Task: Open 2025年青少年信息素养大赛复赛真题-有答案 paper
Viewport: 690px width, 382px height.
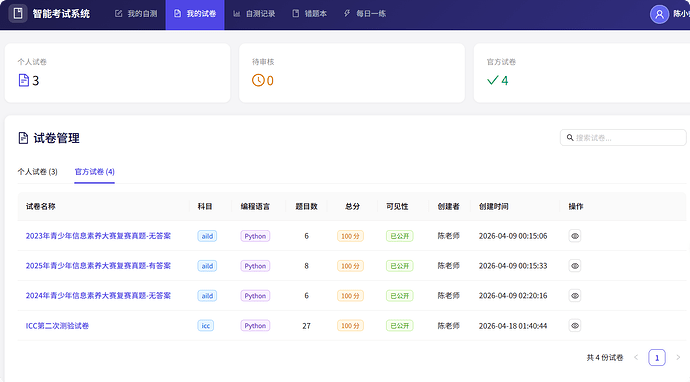Action: 98,266
